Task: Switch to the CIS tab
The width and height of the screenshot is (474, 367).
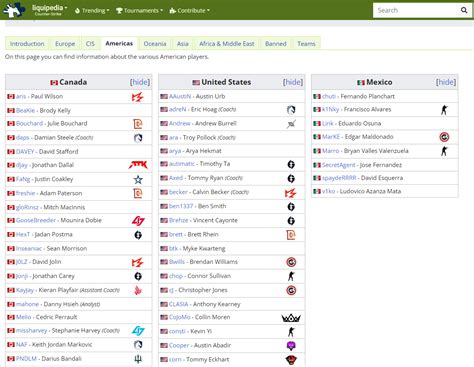Action: (90, 44)
